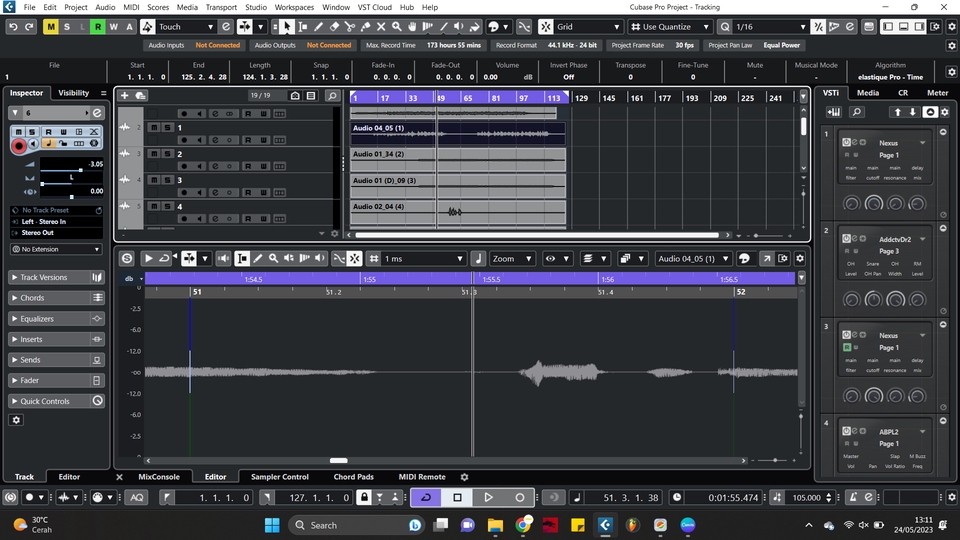Click Audition Loop in sample editor toolbar
This screenshot has width=960, height=540.
164,258
